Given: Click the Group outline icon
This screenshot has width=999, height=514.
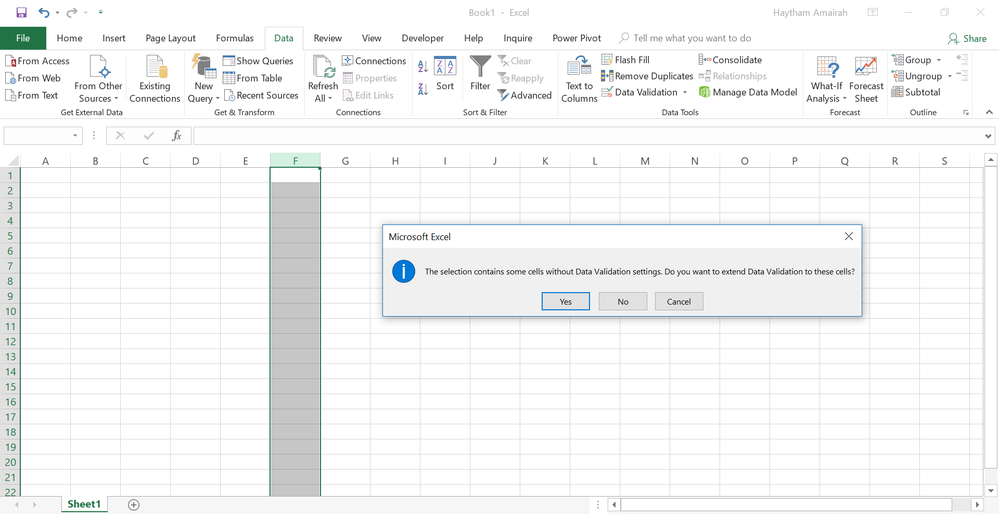Looking at the screenshot, I should (x=898, y=60).
